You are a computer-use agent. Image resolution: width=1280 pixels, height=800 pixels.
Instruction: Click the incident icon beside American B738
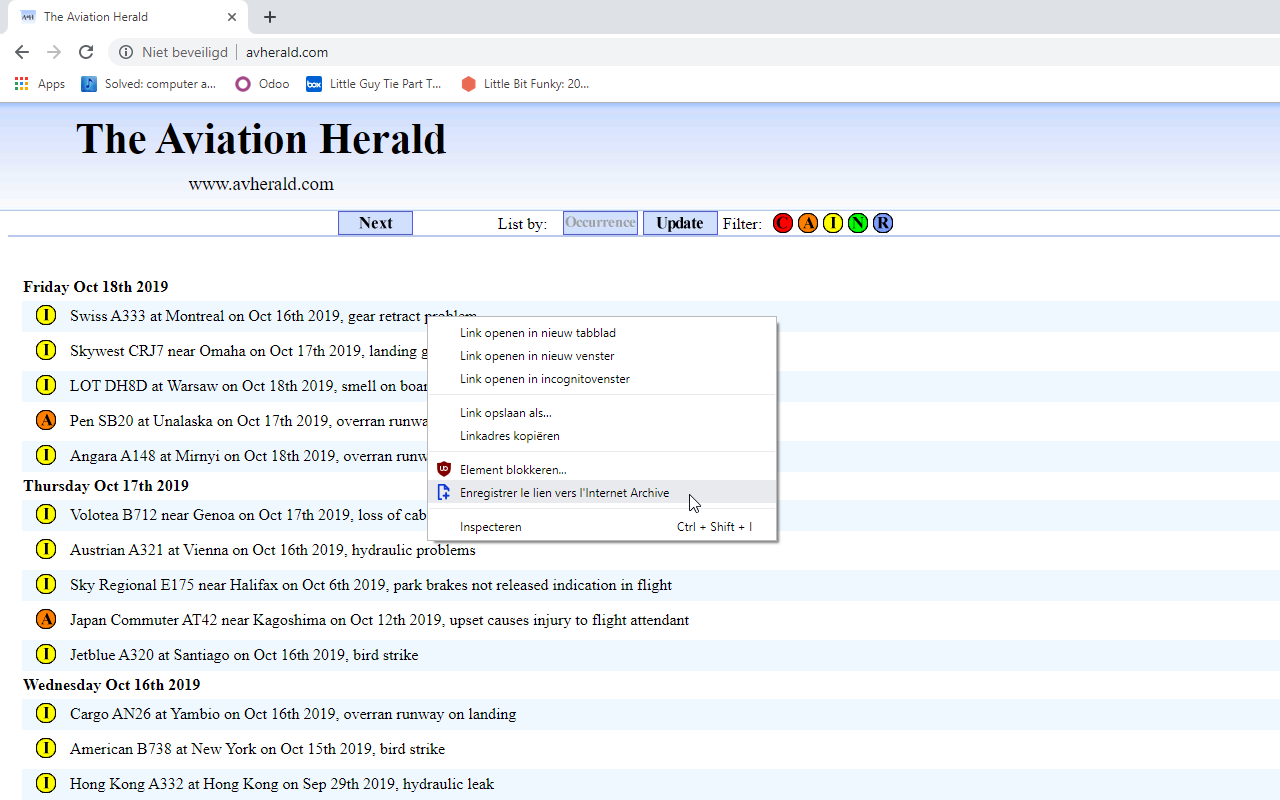[45, 749]
